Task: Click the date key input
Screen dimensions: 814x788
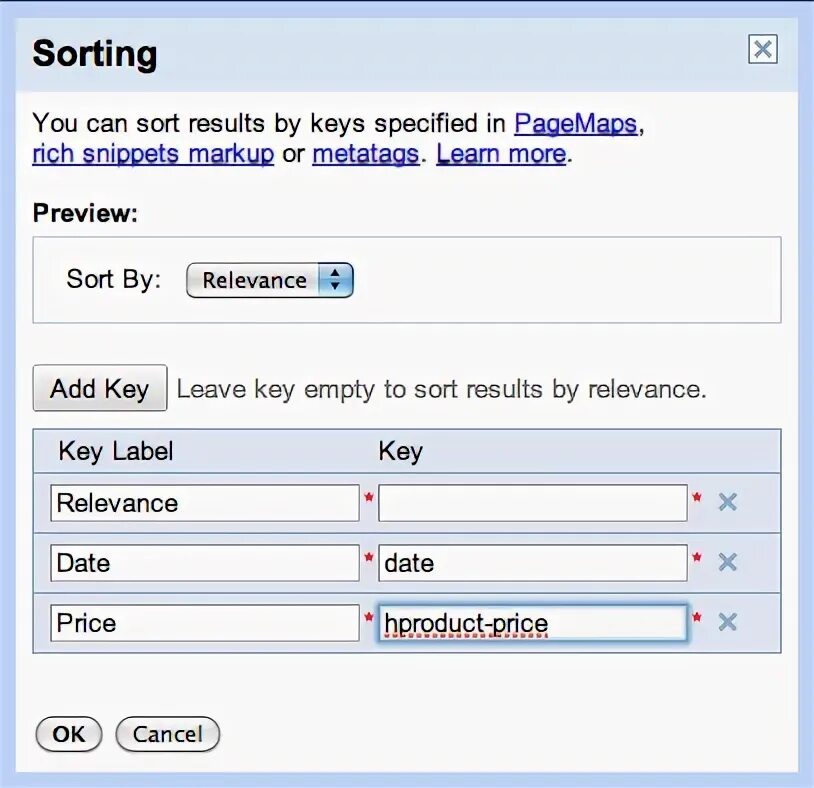Action: 533,563
